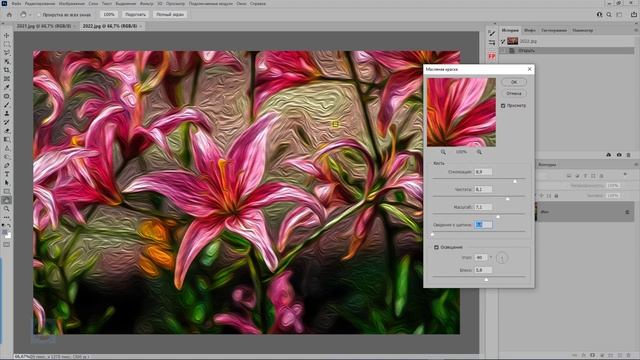The height and width of the screenshot is (360, 640).
Task: Select the Type tool
Action: pos(7,174)
